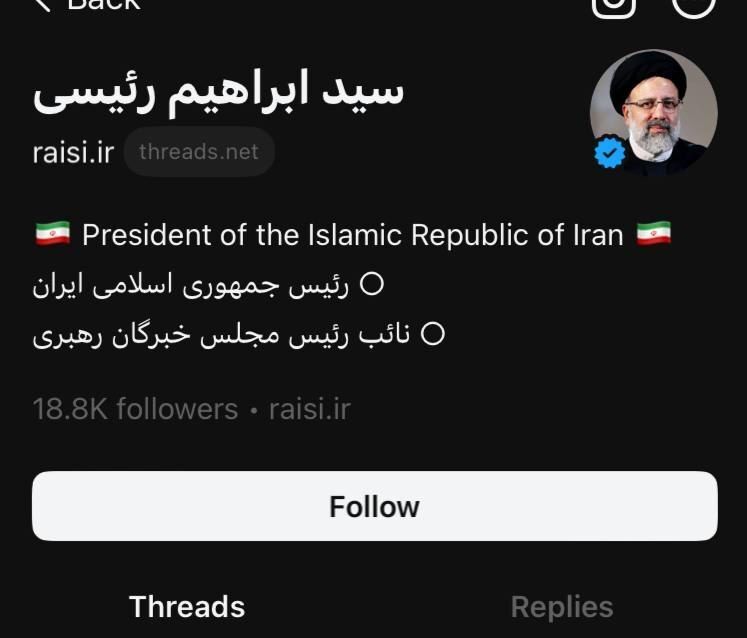Image resolution: width=747 pixels, height=638 pixels.
Task: Tap the Back chevron arrow
Action: [x=42, y=4]
